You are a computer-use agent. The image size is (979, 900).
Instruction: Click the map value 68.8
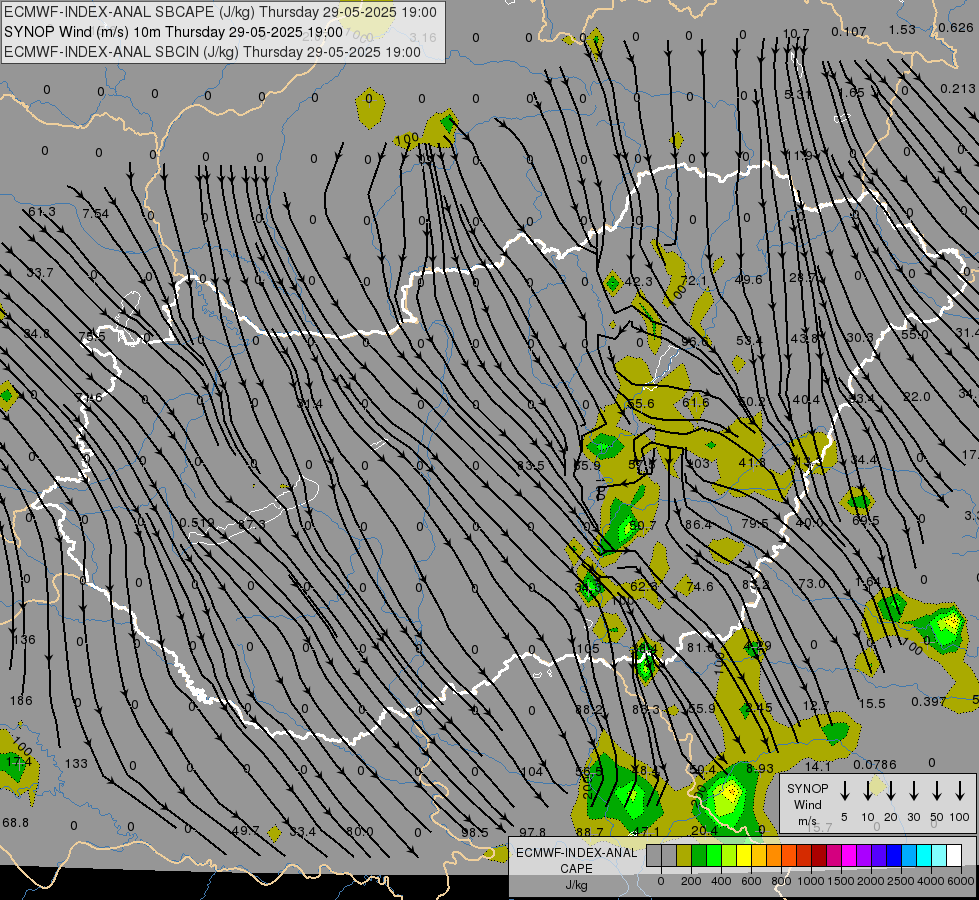[16, 823]
